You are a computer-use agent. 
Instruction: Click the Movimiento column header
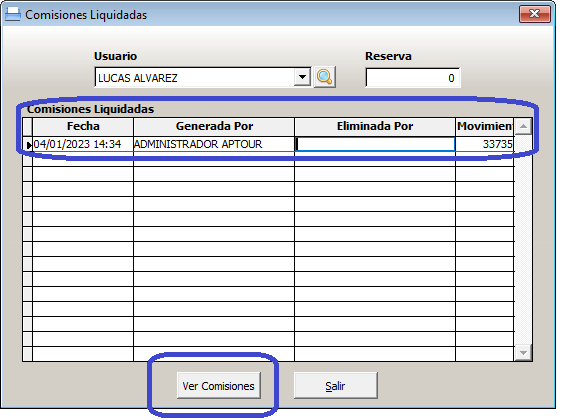(x=485, y=126)
